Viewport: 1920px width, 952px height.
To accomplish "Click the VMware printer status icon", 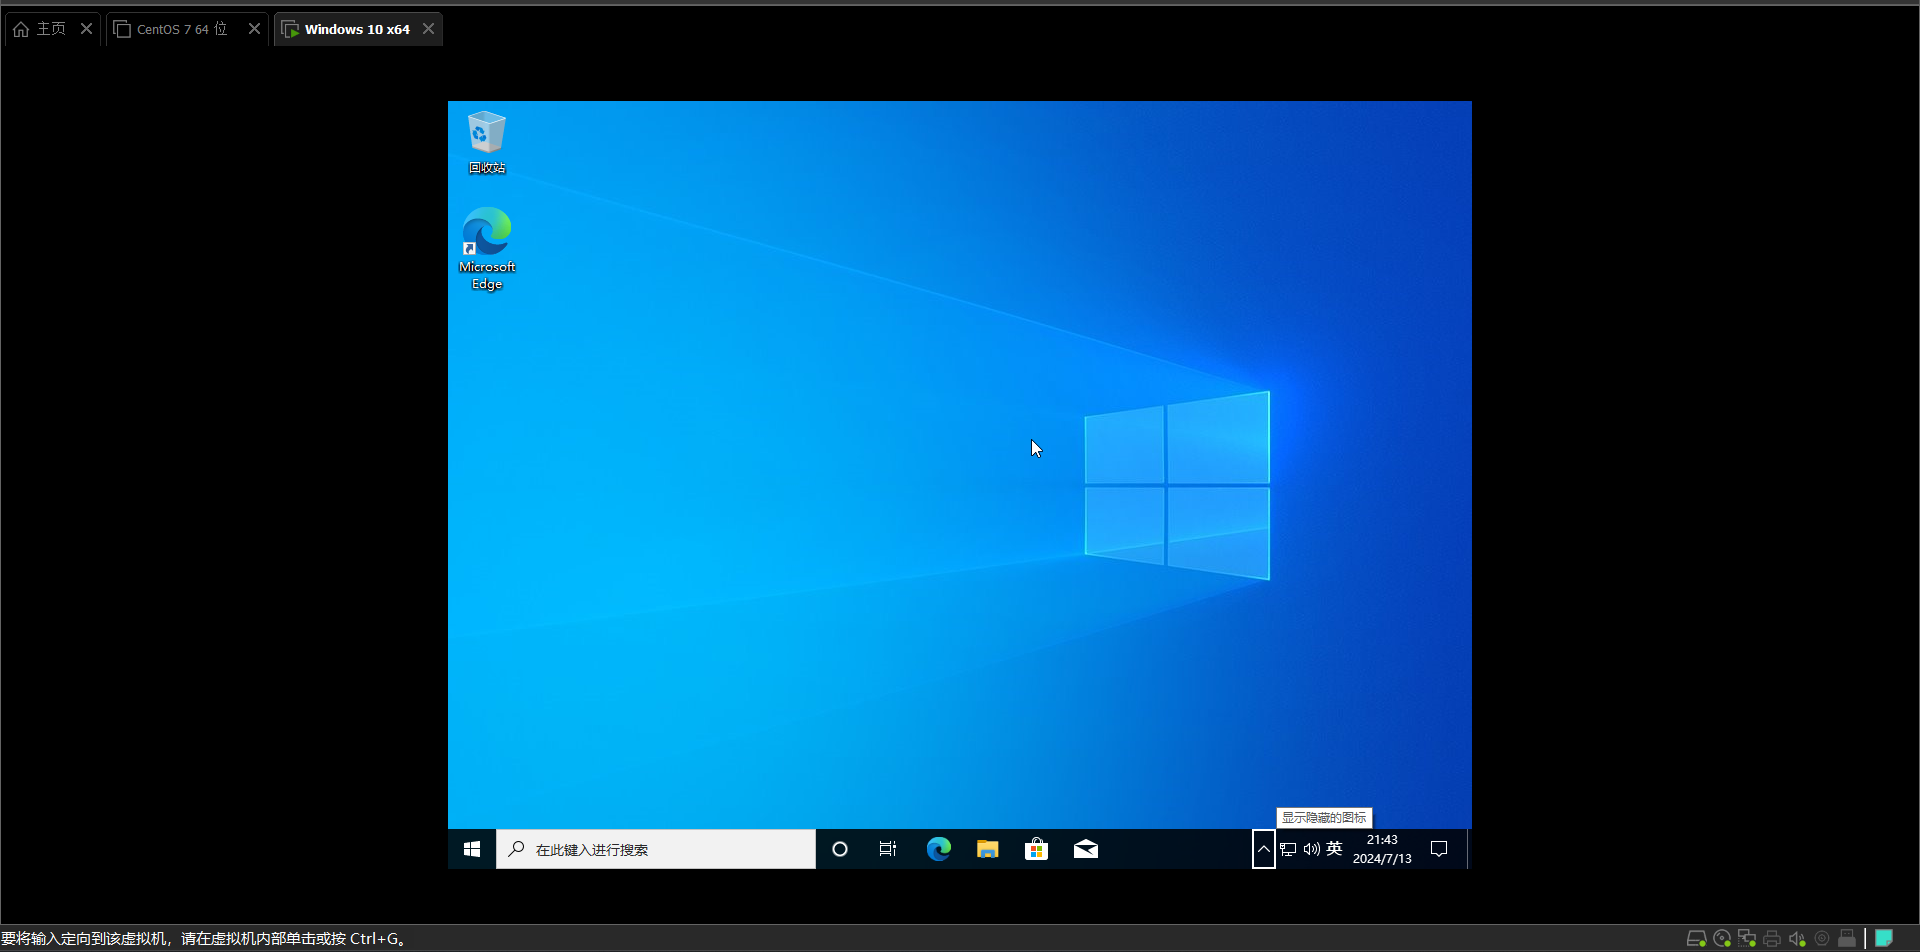I will pyautogui.click(x=1772, y=938).
